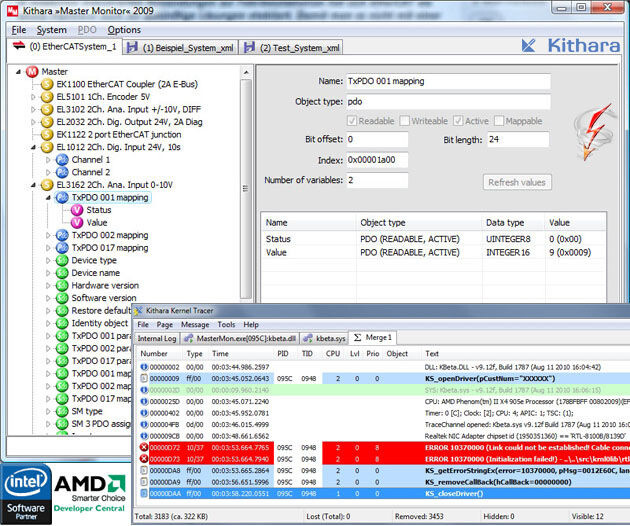
Task: Collapse the EL3162 2Ch. Ana. Input node
Action: coord(33,185)
